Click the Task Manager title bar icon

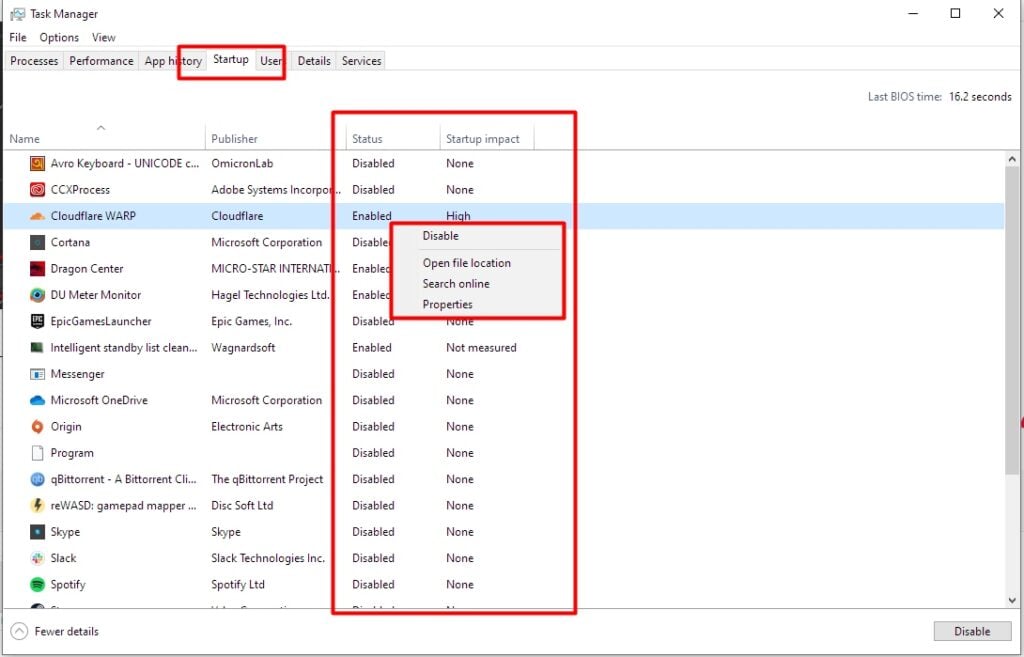(18, 14)
